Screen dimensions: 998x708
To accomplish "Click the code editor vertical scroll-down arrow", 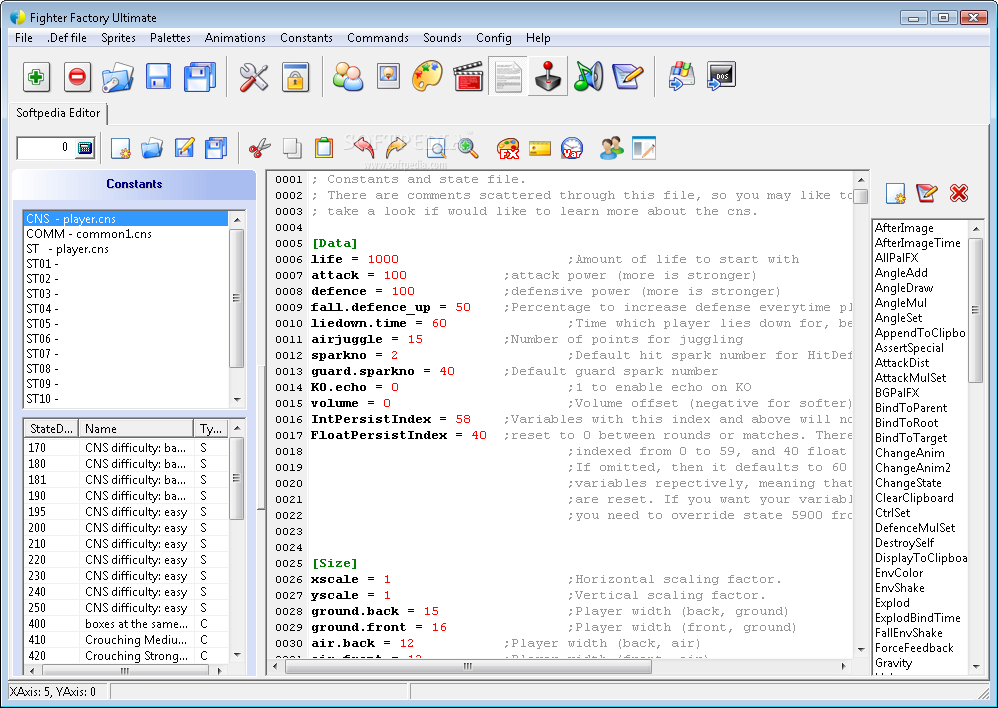I will click(x=861, y=650).
